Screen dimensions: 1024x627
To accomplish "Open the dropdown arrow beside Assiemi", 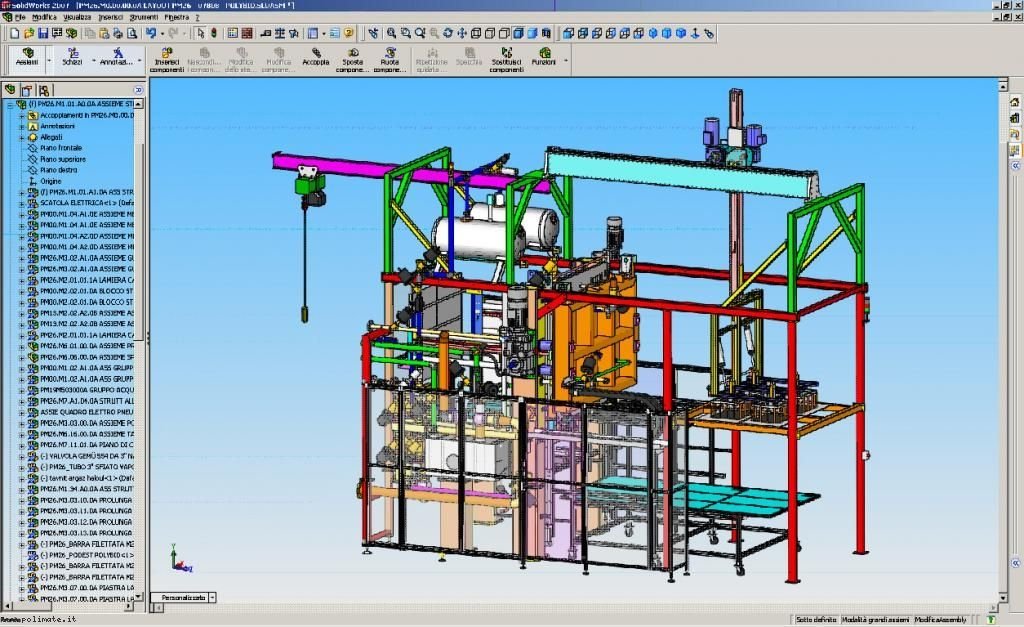I will click(x=49, y=61).
